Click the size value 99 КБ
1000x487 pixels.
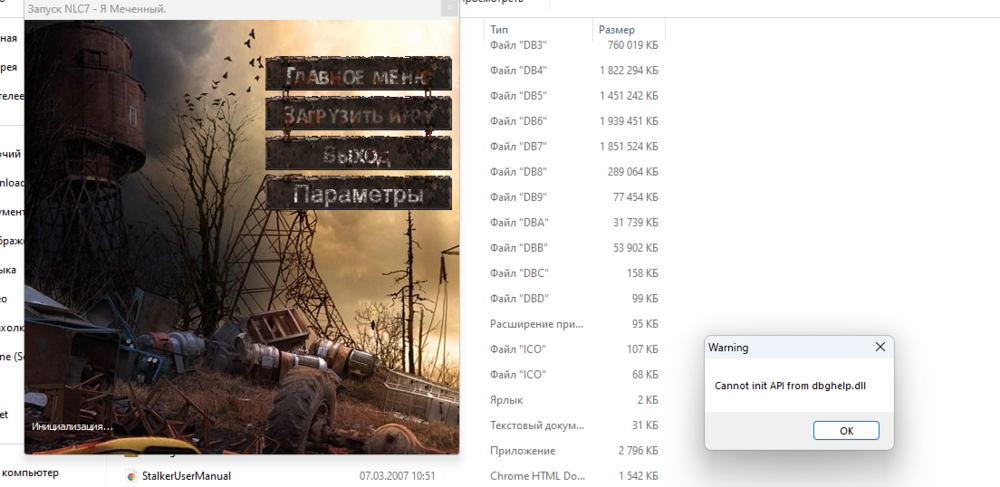click(645, 298)
